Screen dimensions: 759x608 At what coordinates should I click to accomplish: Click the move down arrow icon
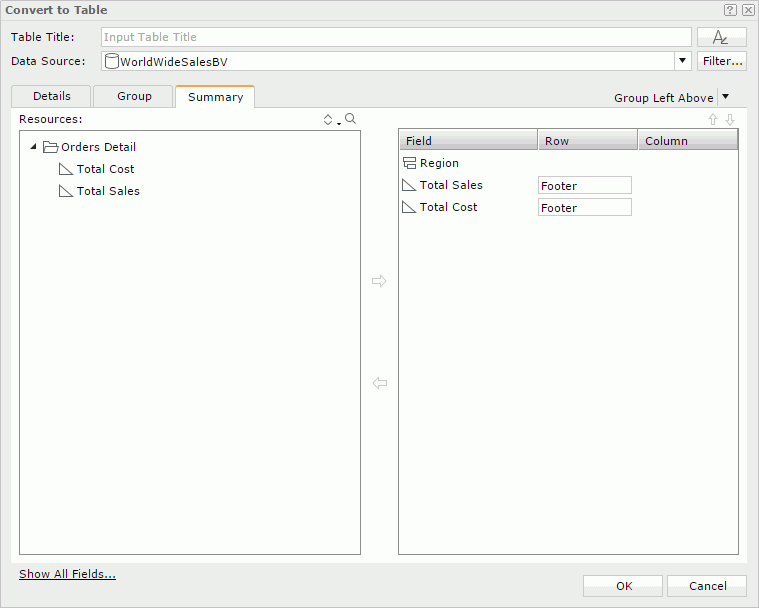[x=730, y=120]
